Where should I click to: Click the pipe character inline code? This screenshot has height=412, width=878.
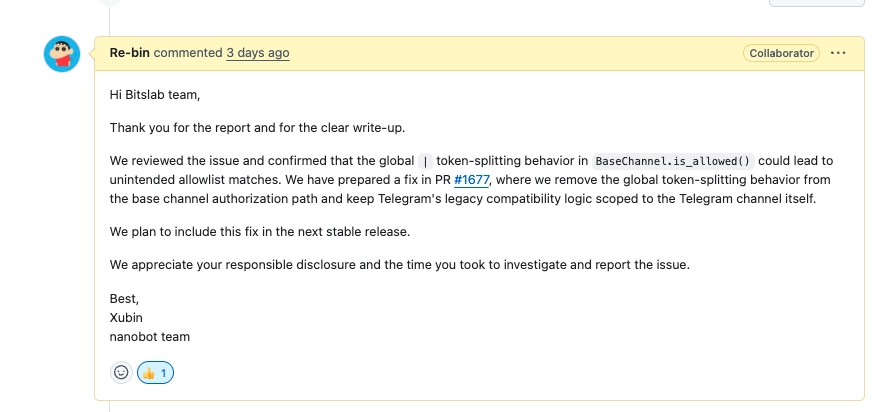point(426,161)
